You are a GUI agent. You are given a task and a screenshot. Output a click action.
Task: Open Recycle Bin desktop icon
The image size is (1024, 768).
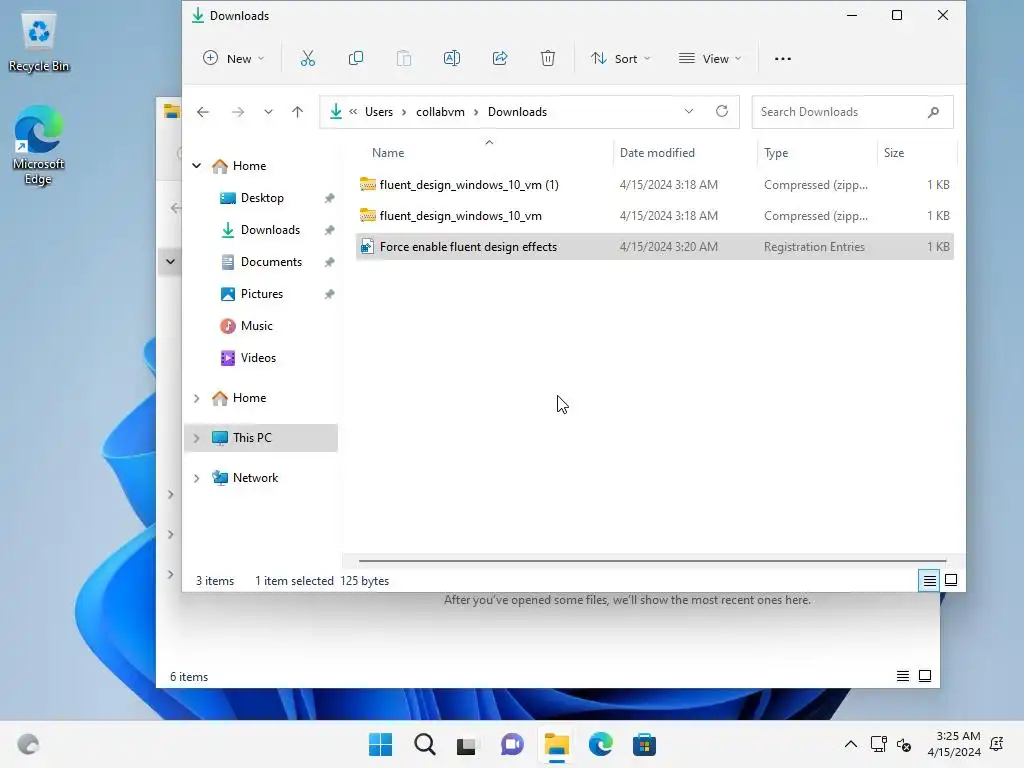tap(39, 42)
